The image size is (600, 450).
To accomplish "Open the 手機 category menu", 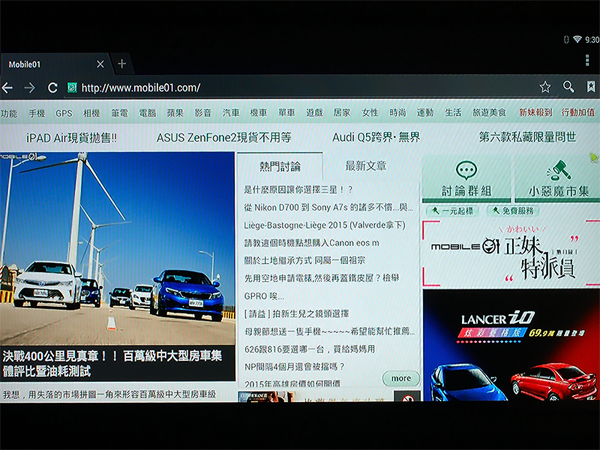I will pyautogui.click(x=37, y=113).
